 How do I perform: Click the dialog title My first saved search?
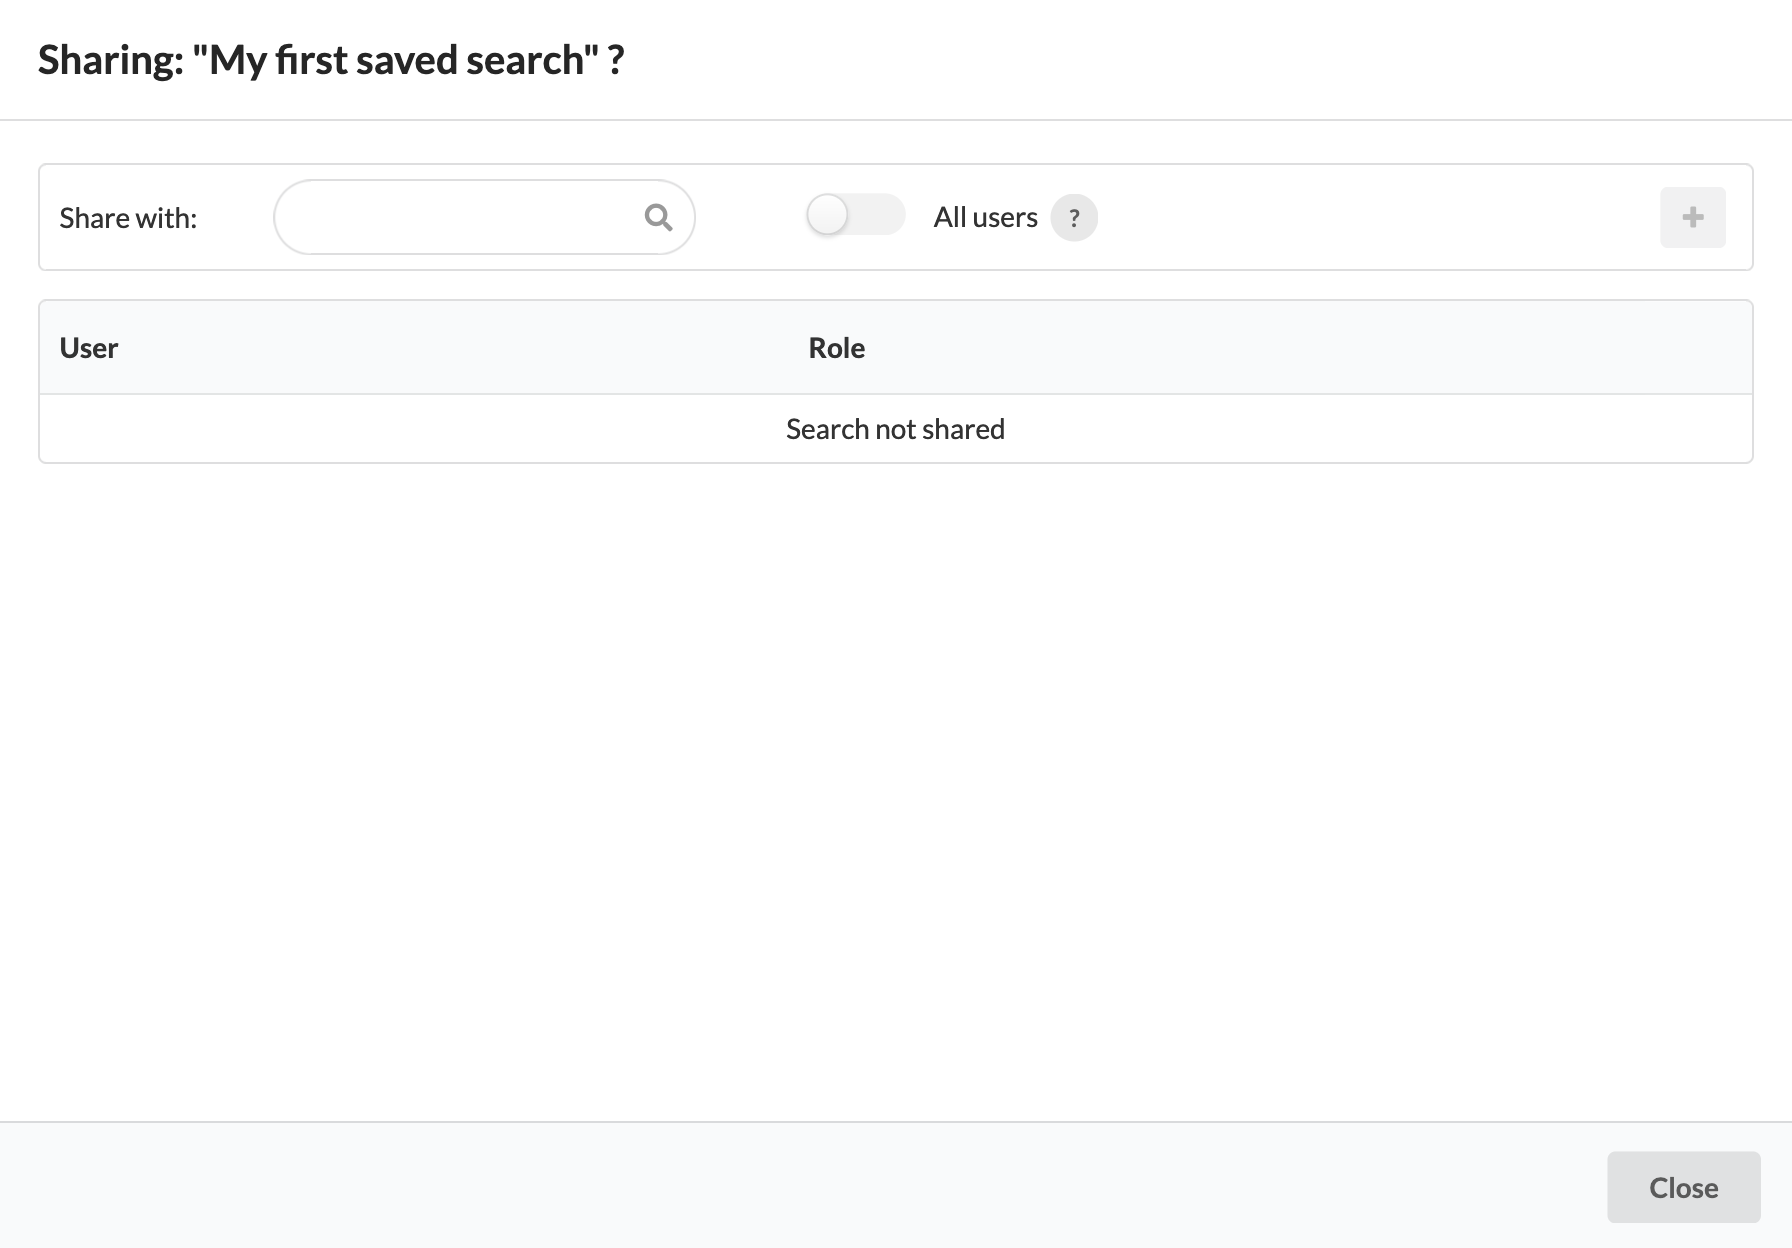pyautogui.click(x=331, y=60)
